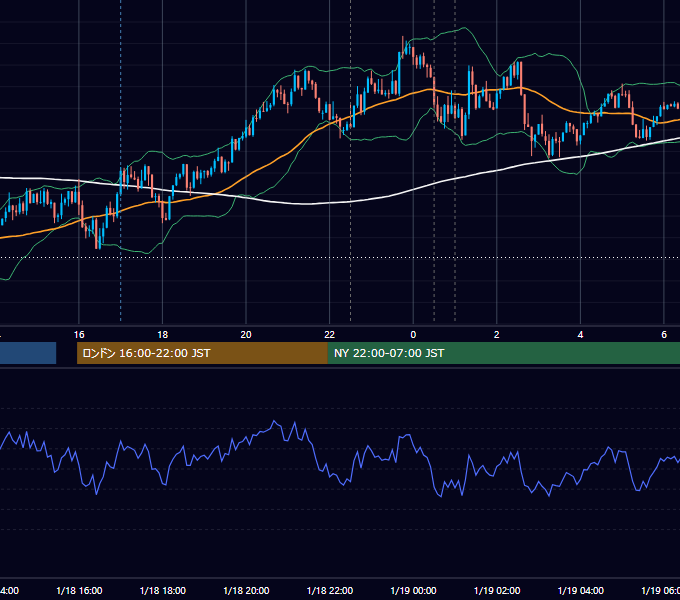Click the 16 hour label on upper axis
Screen dimensions: 680x600
(79, 335)
